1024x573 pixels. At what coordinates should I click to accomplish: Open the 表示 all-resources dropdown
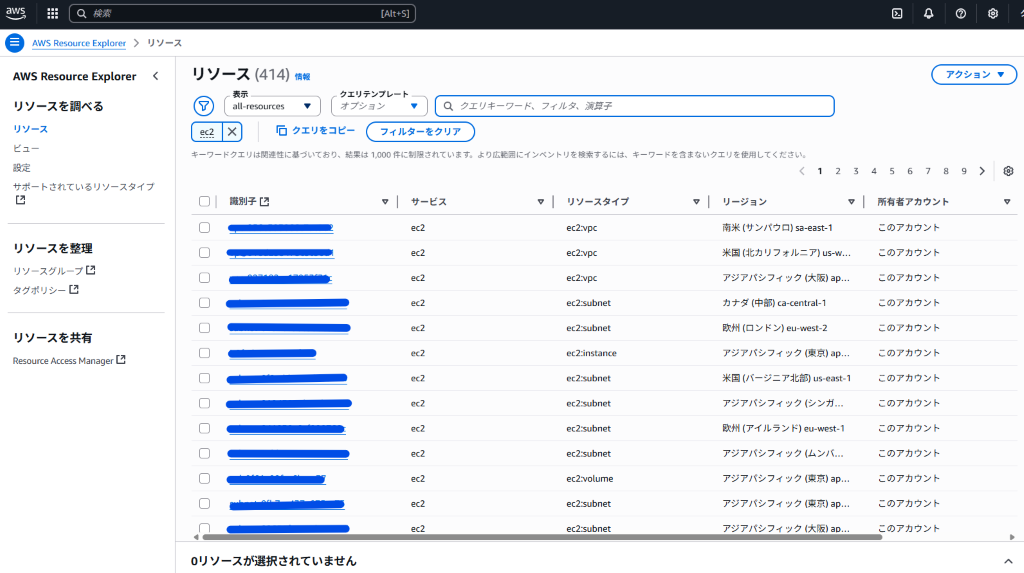coord(272,106)
